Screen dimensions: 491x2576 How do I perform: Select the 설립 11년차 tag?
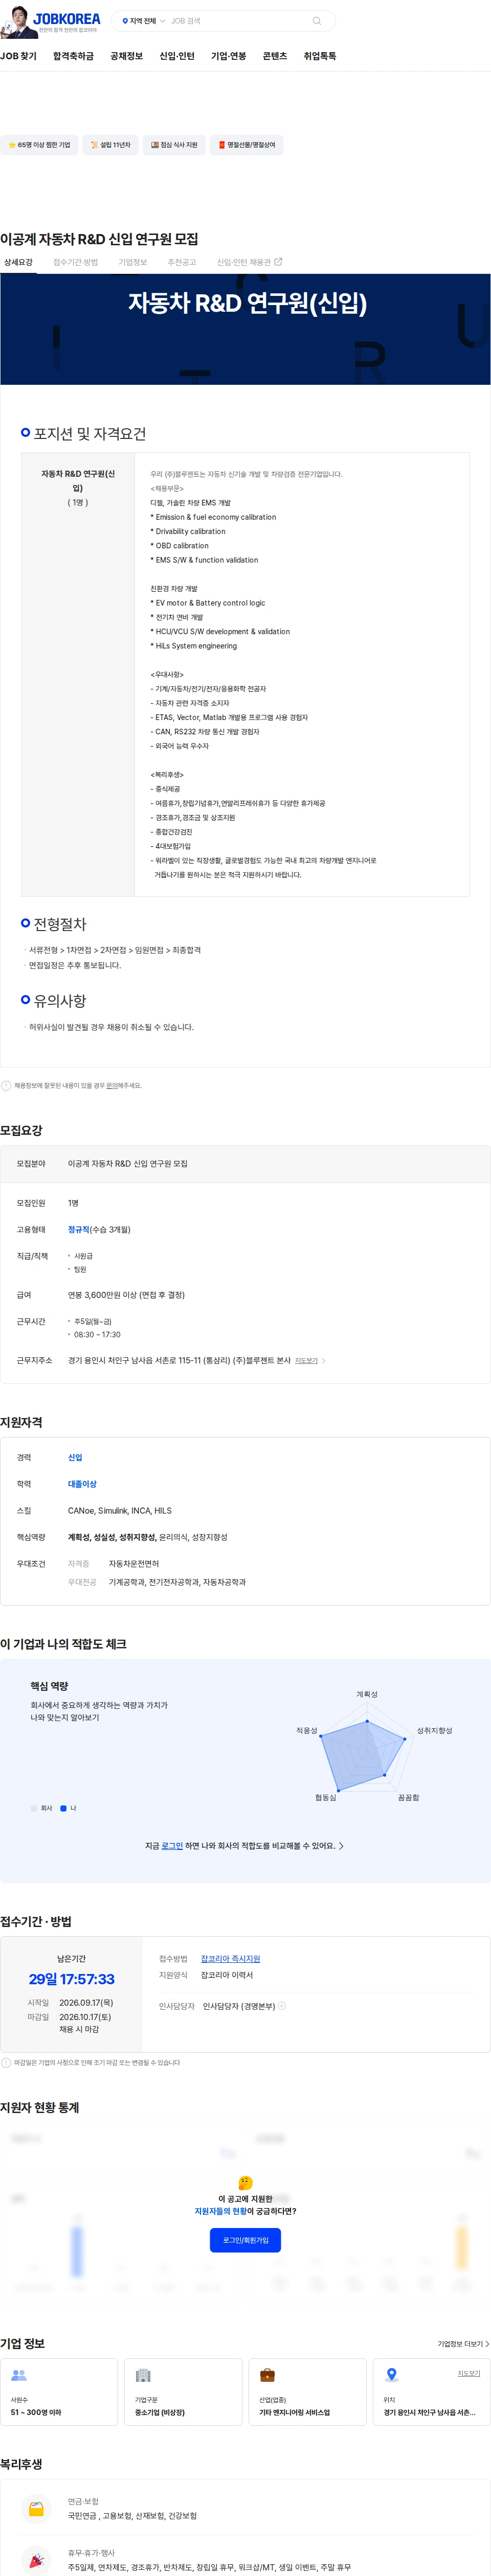pyautogui.click(x=110, y=145)
